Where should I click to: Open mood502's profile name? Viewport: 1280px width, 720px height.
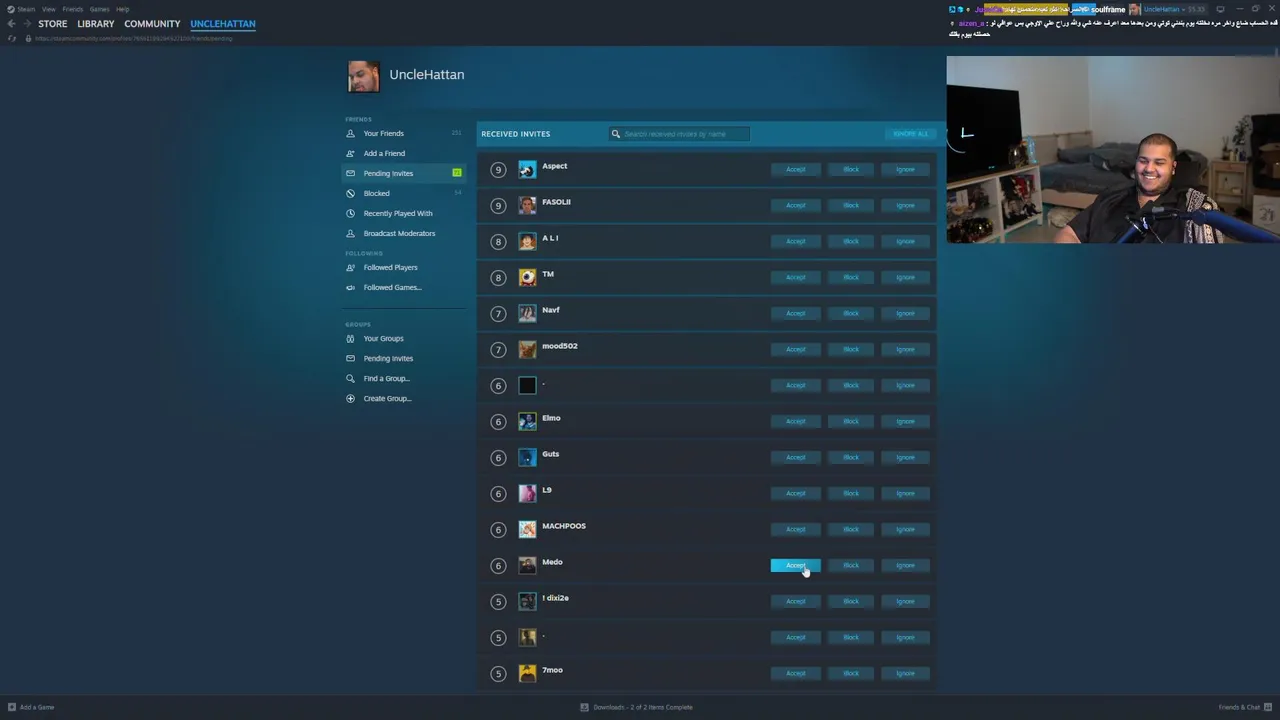(x=560, y=346)
